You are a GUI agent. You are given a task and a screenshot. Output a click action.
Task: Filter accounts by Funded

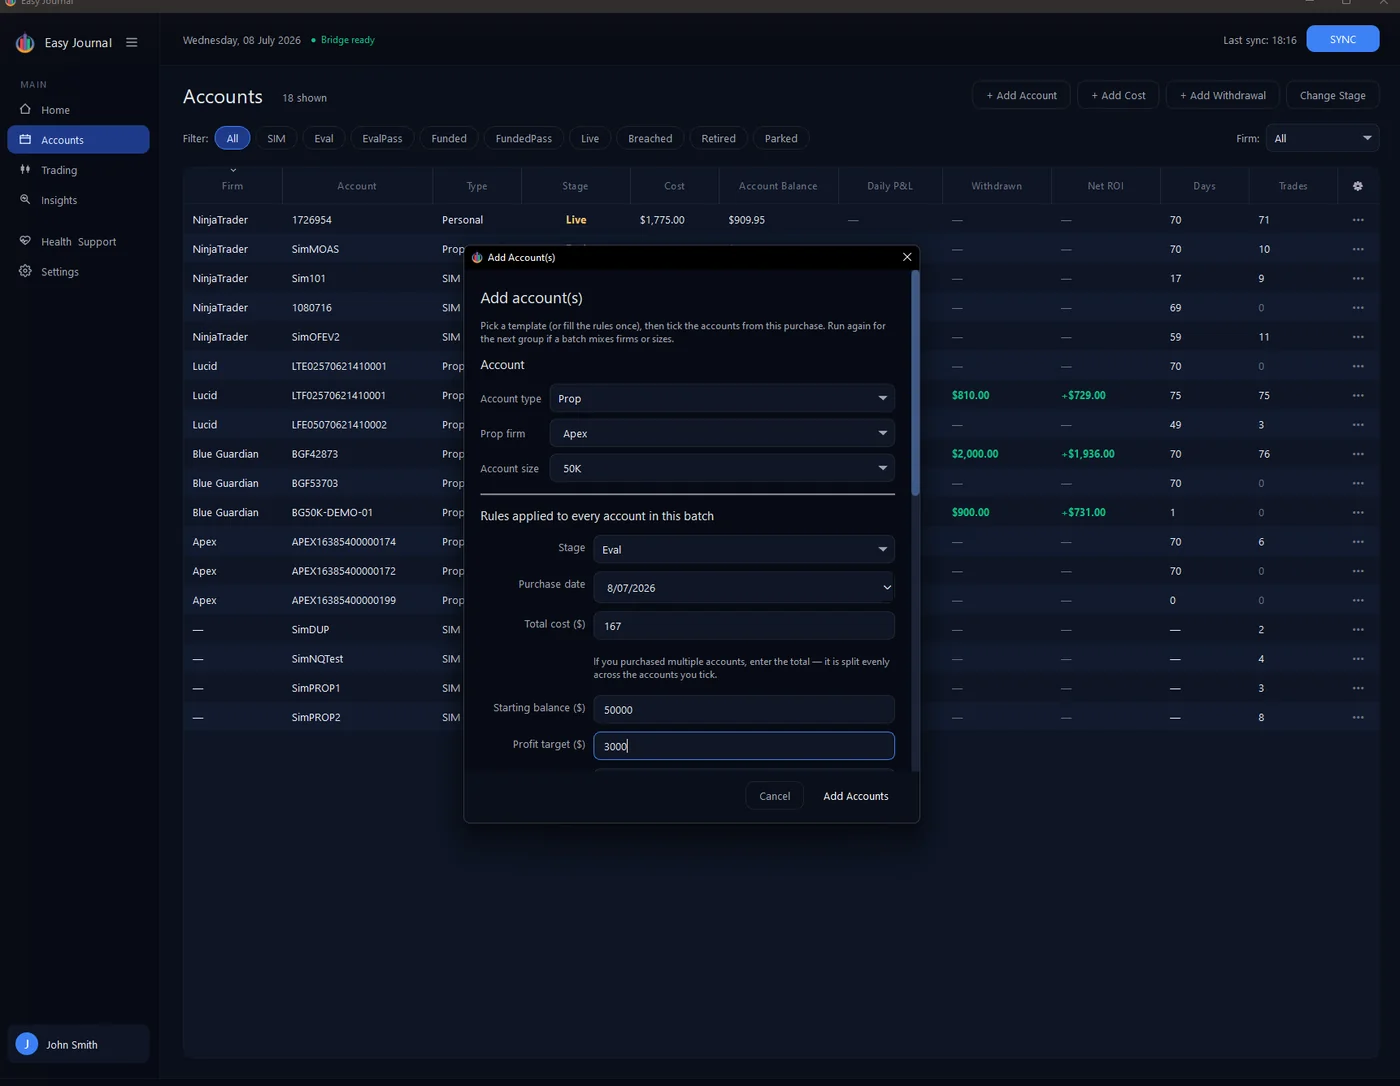click(449, 138)
